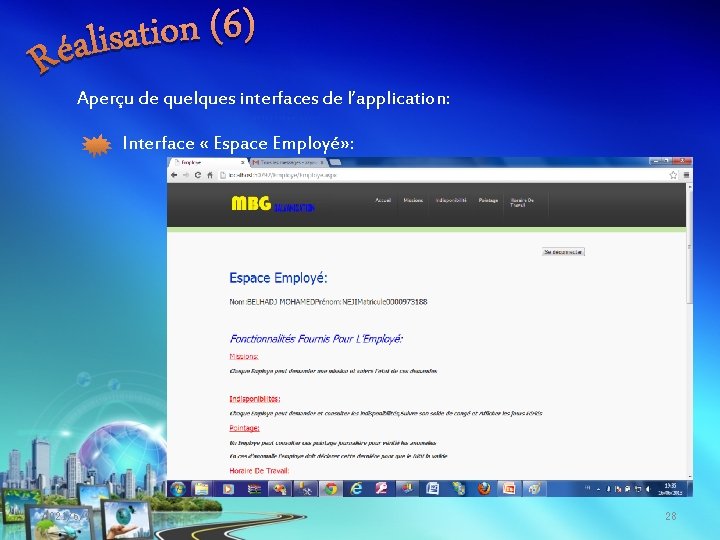Image resolution: width=720 pixels, height=540 pixels.
Task: Open the Indisponibilité menu item
Action: pos(451,200)
